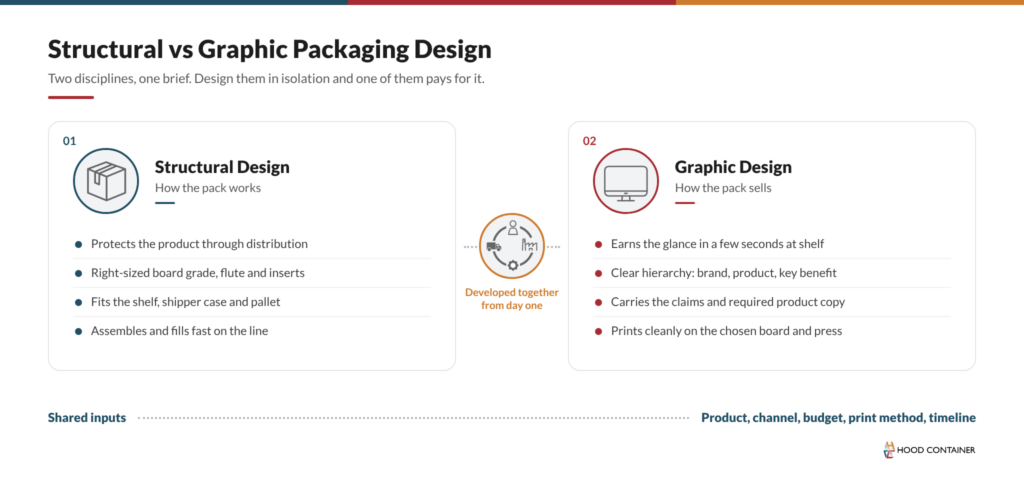The height and width of the screenshot is (483, 1024).
Task: Click the "01" card number
Action: point(69,140)
